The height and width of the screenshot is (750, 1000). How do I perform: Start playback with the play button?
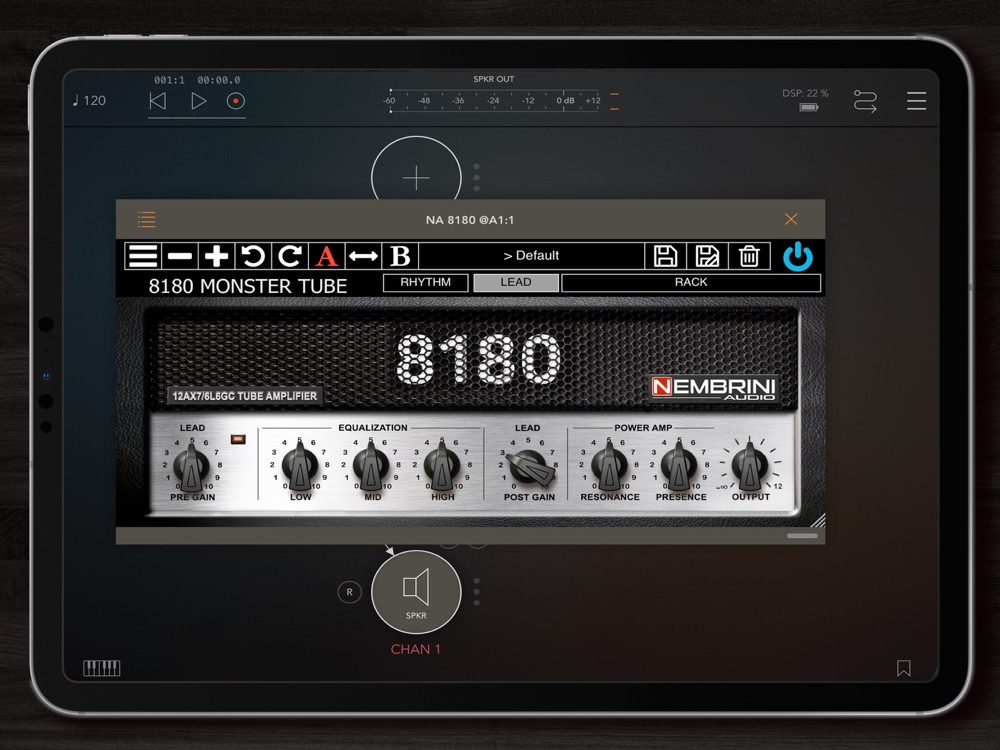pos(198,101)
